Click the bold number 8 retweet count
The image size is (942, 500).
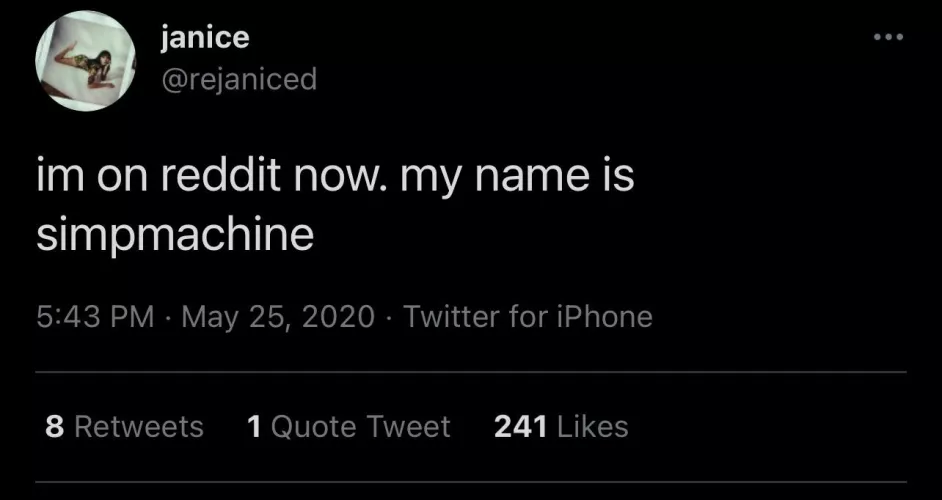tap(56, 427)
